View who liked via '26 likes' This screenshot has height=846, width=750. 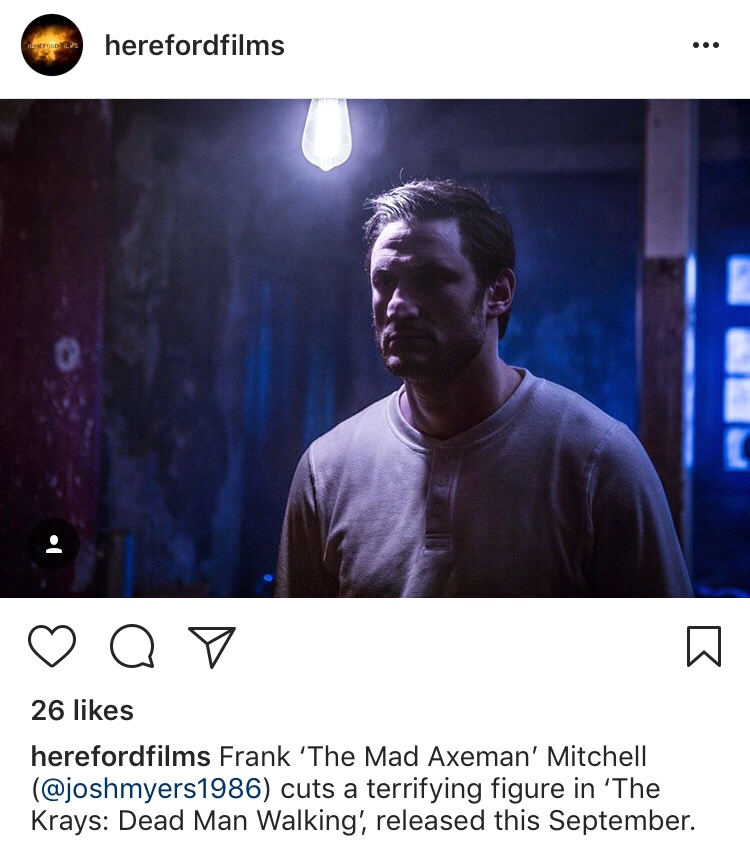82,710
